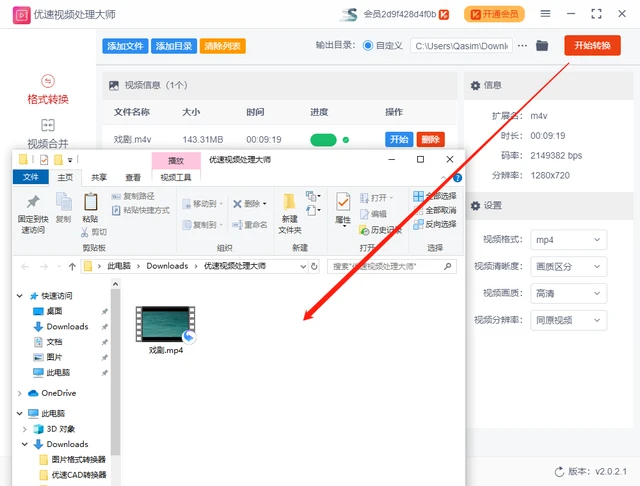Open the 视频格式 mp4 dropdown

568,240
